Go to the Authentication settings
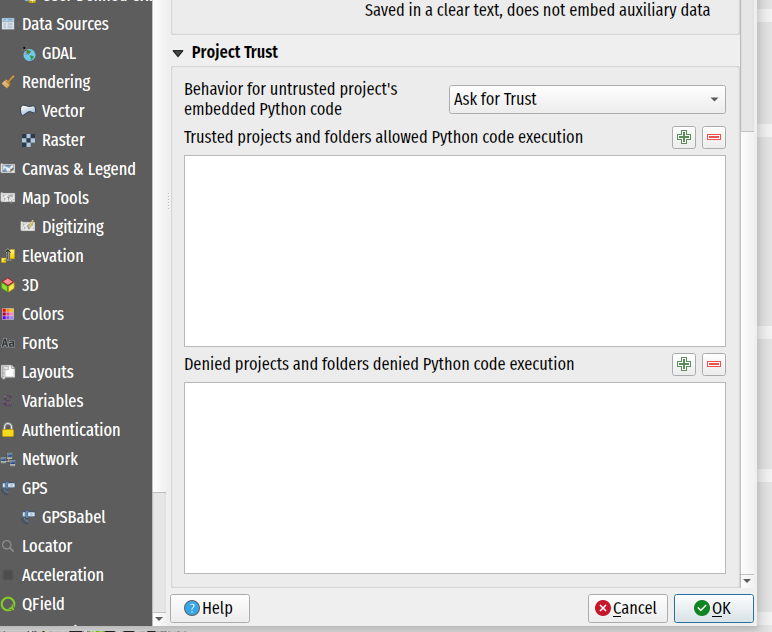The height and width of the screenshot is (632, 772). coord(70,430)
